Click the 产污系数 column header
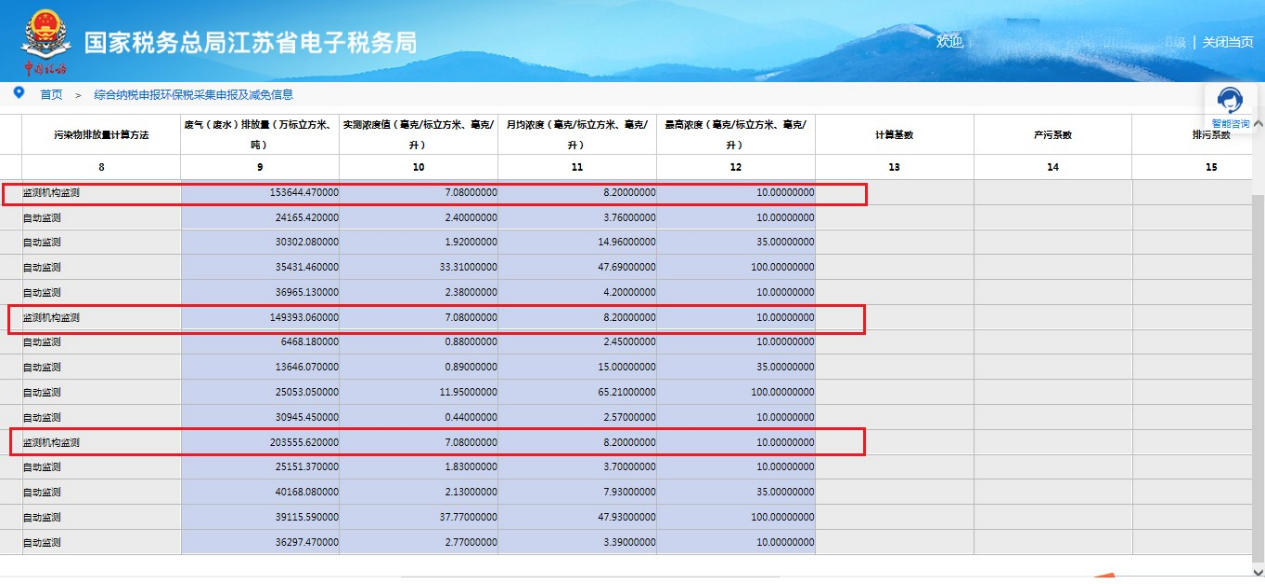 (x=1052, y=134)
